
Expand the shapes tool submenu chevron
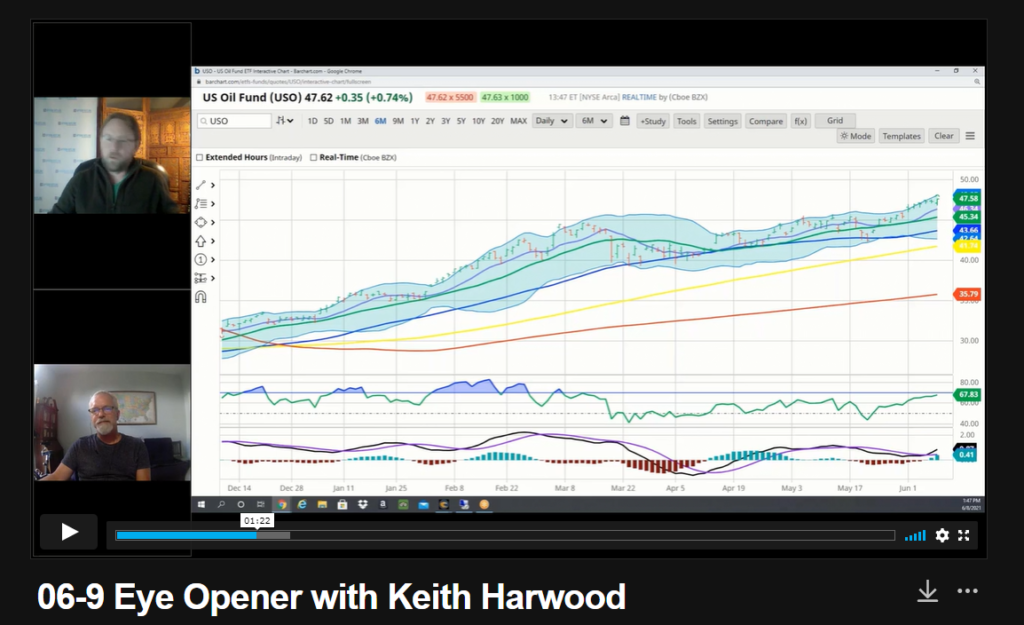(213, 222)
